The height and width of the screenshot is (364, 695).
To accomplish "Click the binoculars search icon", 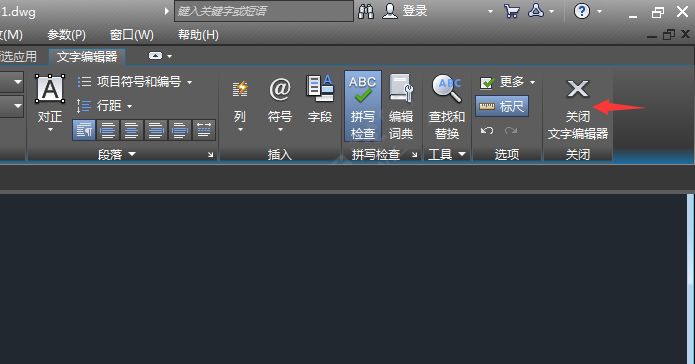I will coord(366,11).
